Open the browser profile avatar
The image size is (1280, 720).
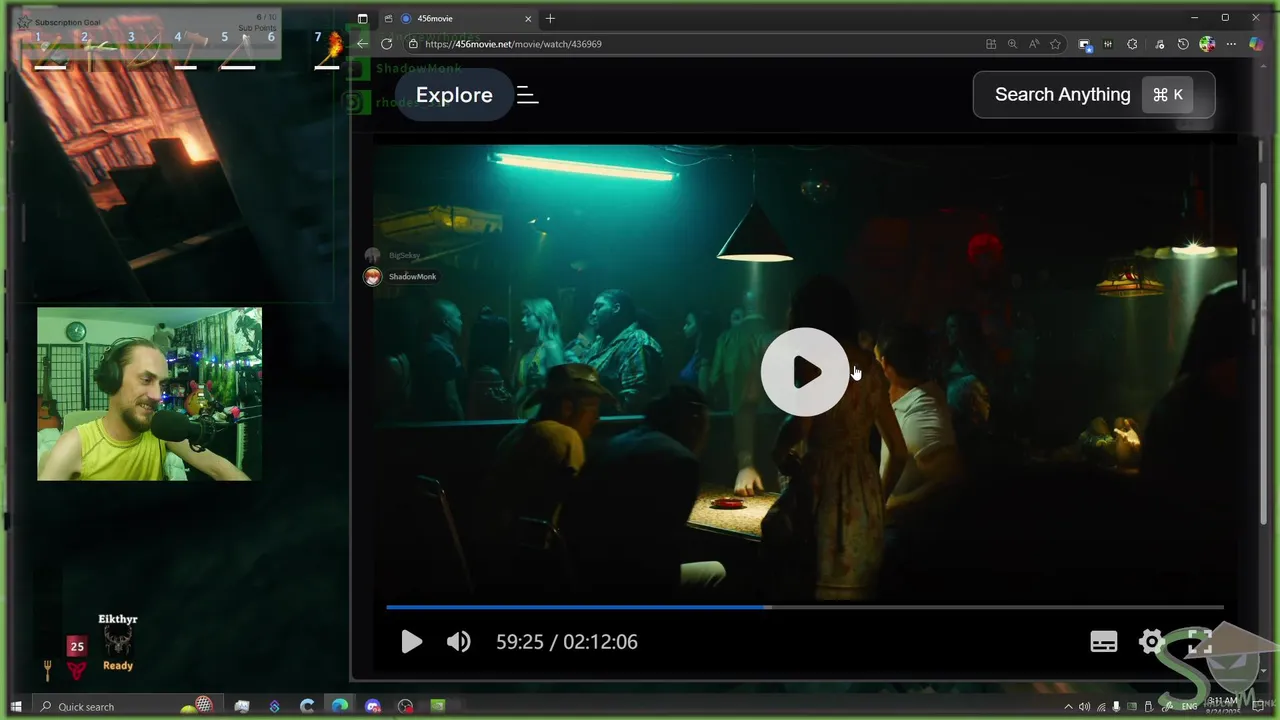(1207, 44)
